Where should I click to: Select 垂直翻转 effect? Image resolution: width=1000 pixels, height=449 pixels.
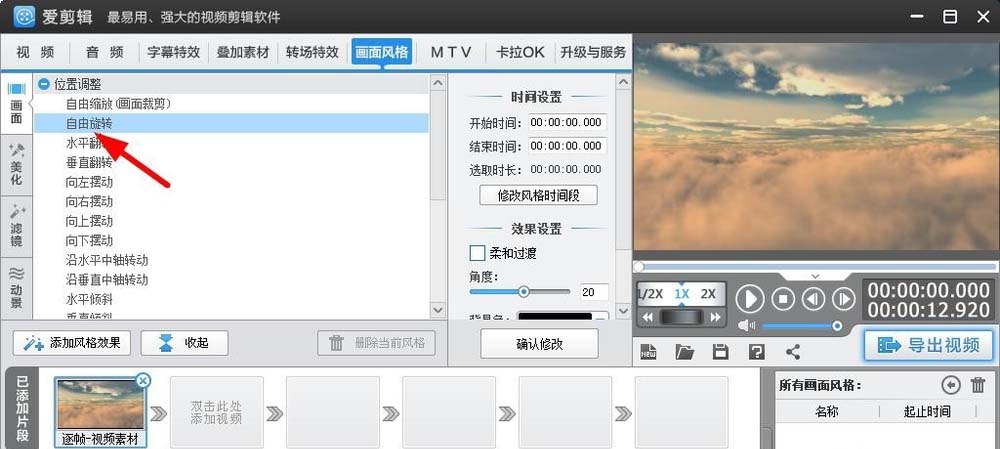pyautogui.click(x=89, y=163)
